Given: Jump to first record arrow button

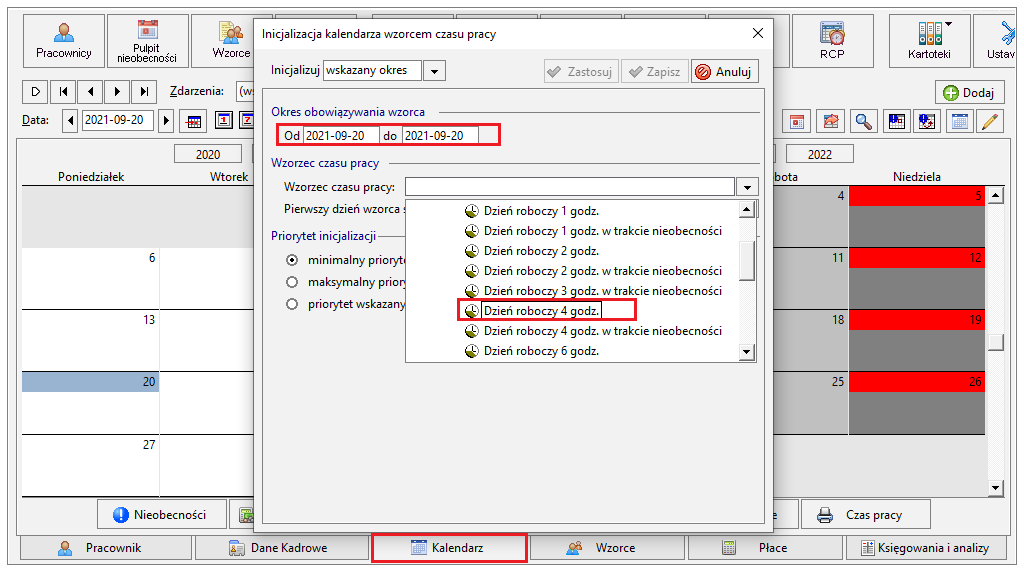Looking at the screenshot, I should click(x=63, y=91).
